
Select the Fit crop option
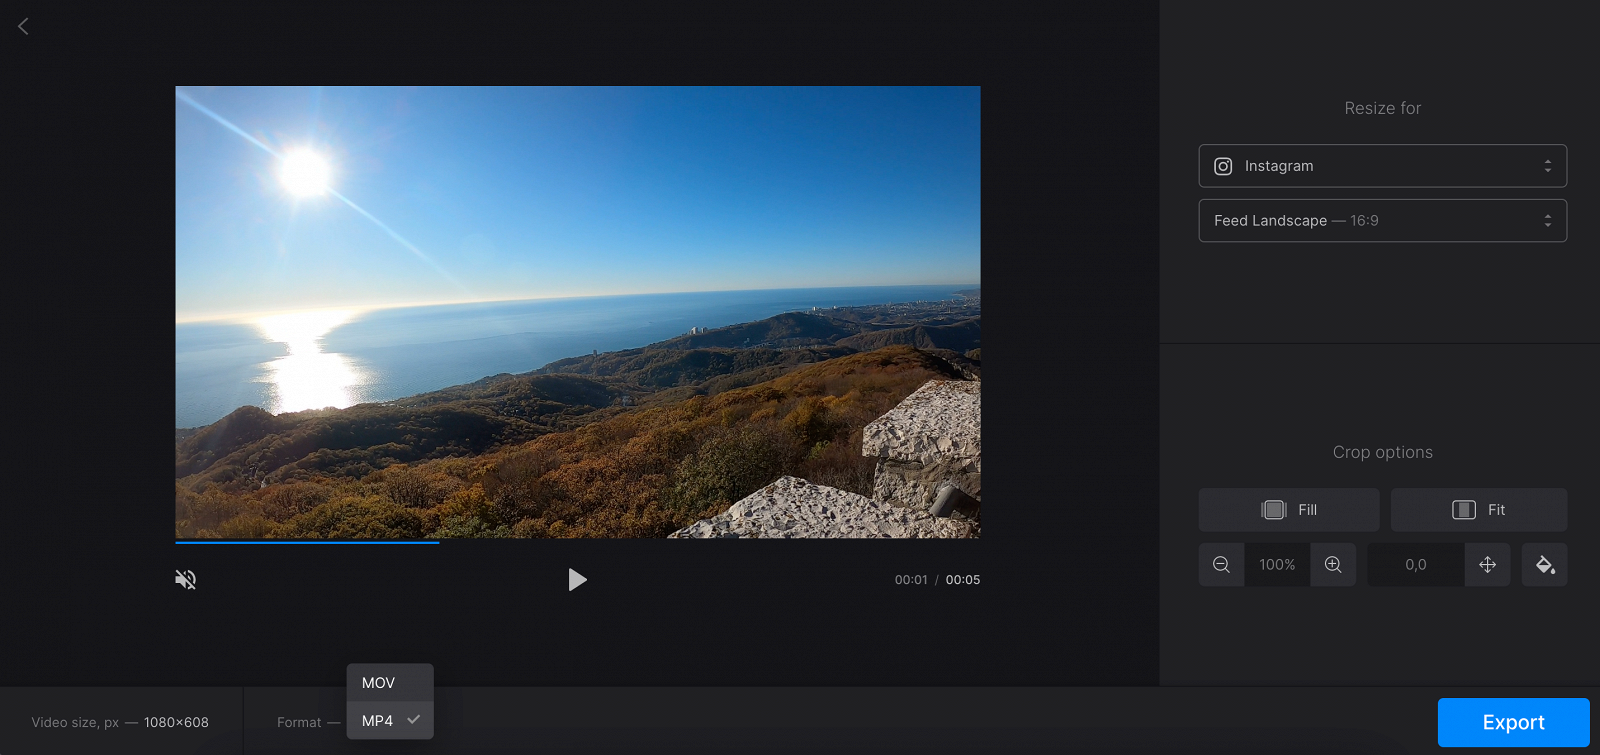tap(1478, 510)
